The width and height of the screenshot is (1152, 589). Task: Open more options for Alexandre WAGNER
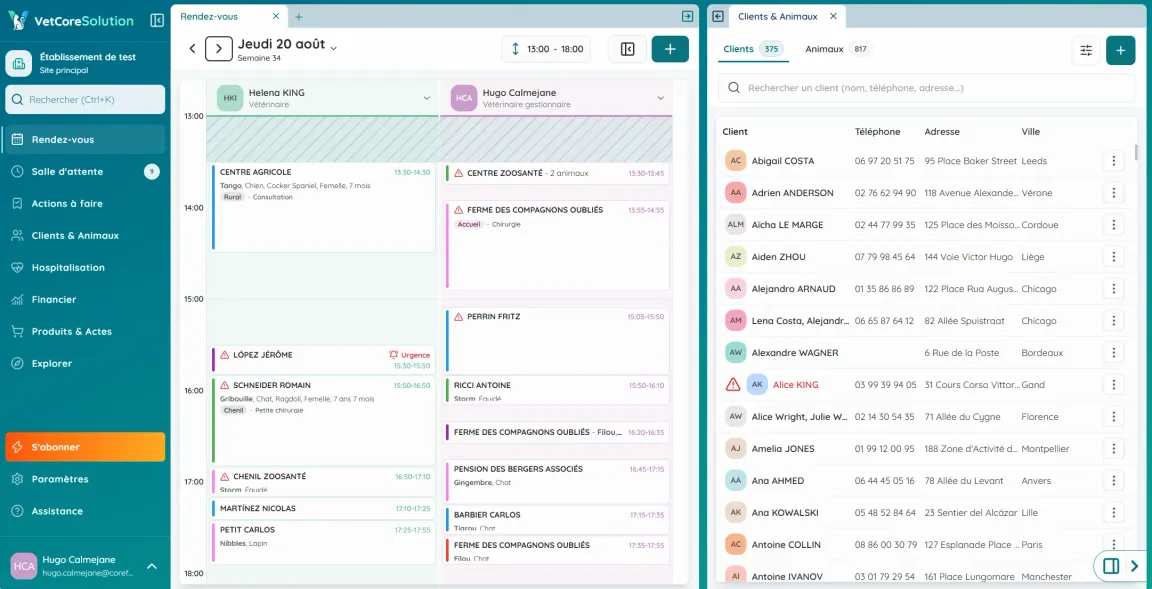tap(1114, 353)
